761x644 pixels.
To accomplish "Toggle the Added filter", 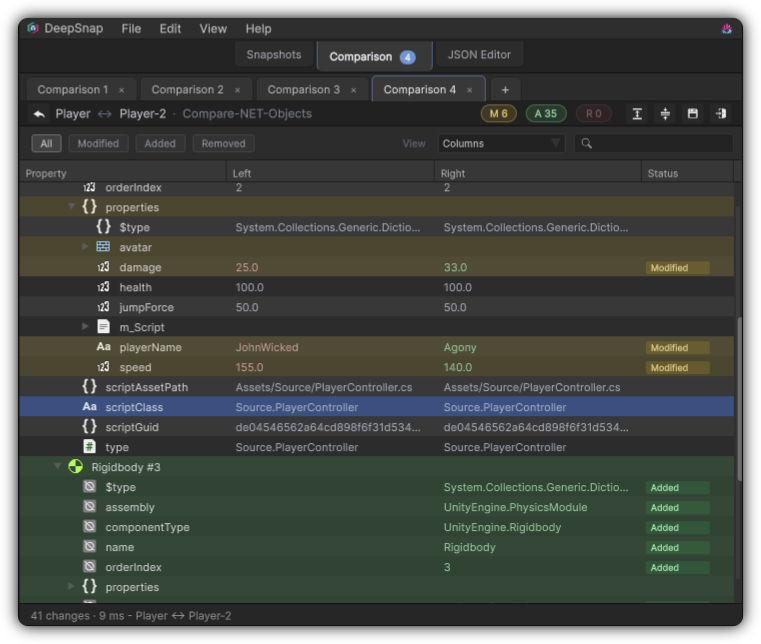I will pos(160,144).
